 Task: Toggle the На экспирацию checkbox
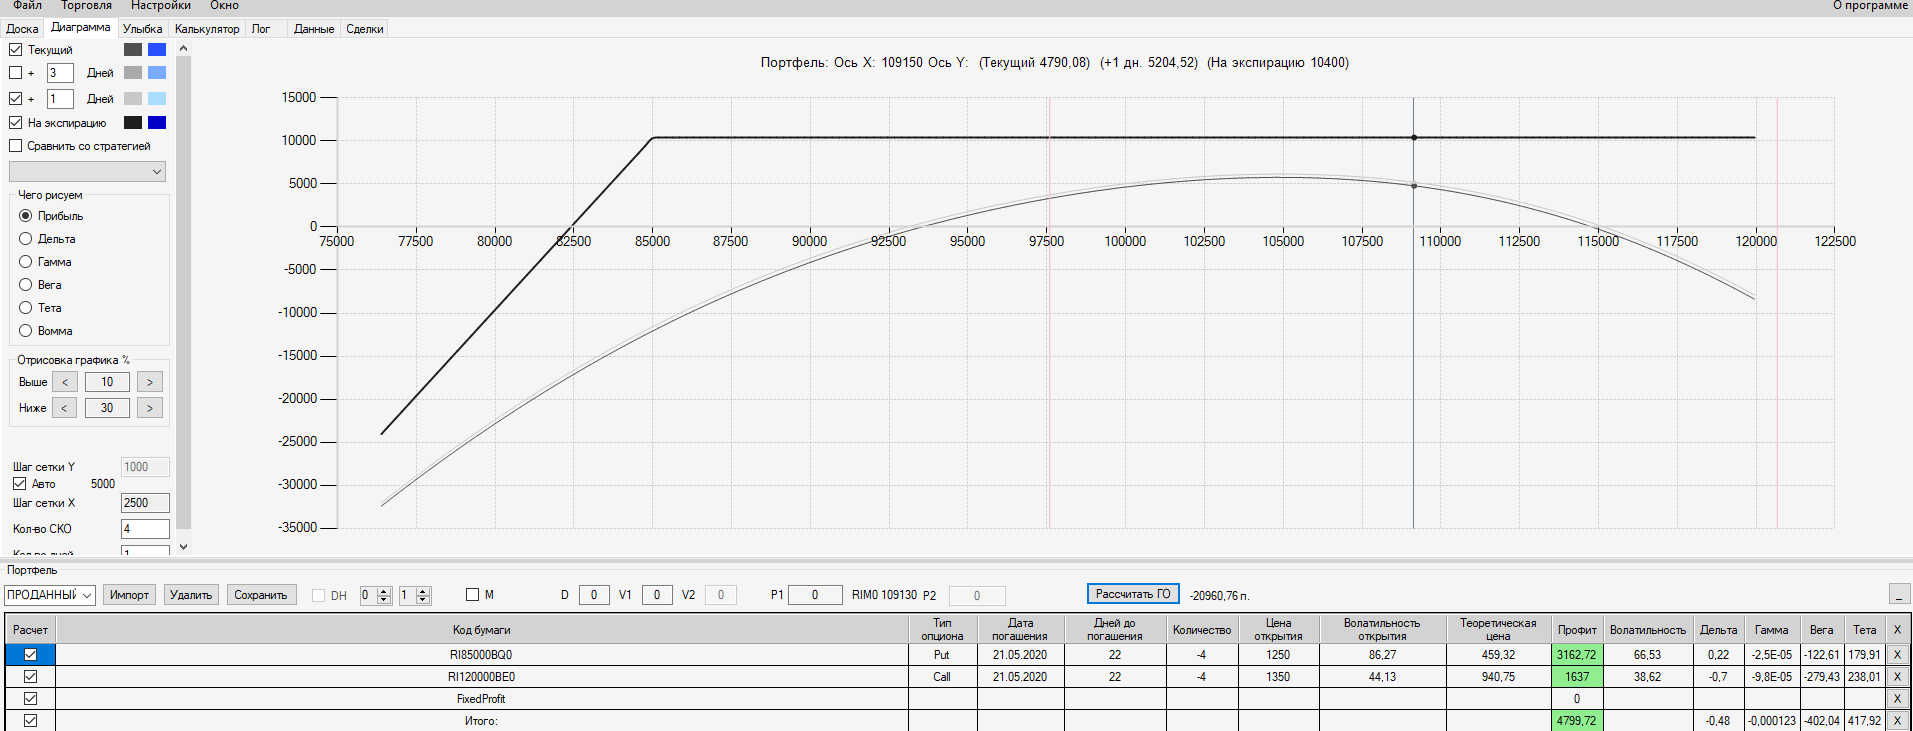pyautogui.click(x=15, y=123)
